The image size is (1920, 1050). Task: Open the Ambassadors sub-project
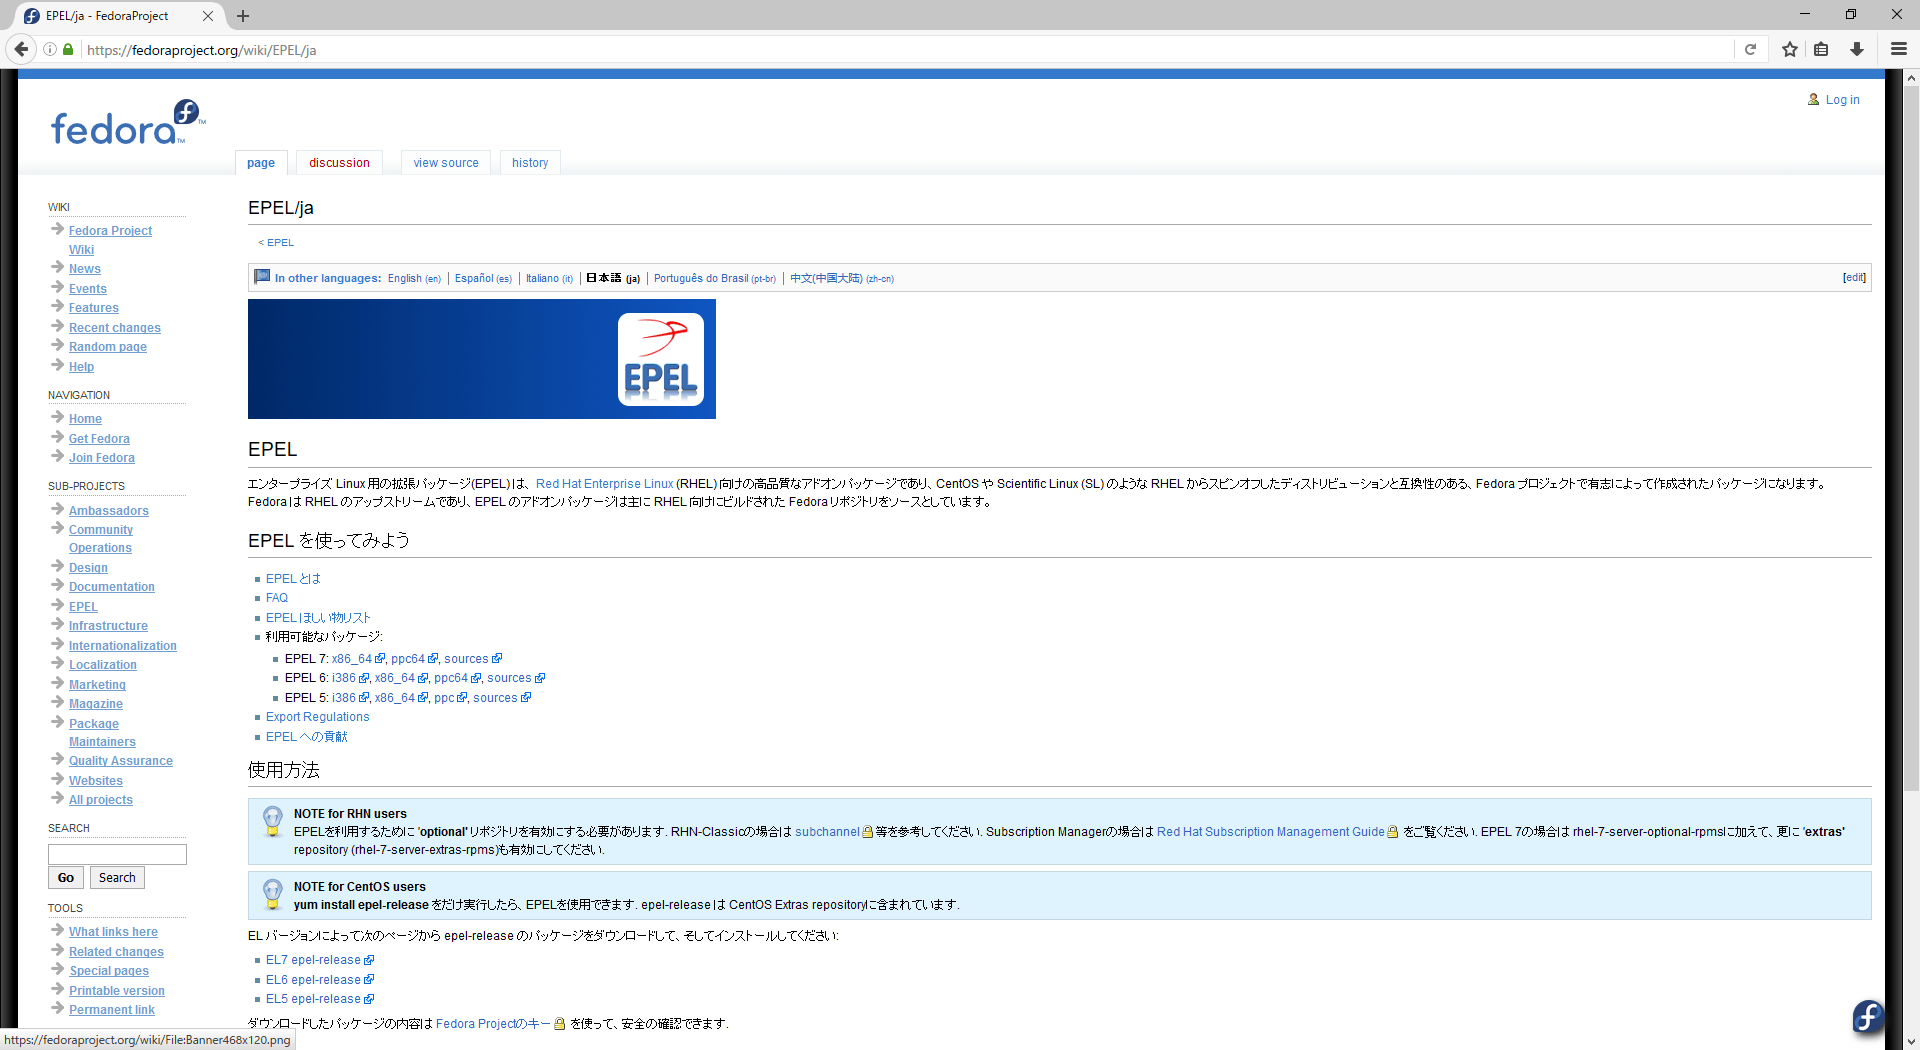pos(109,511)
